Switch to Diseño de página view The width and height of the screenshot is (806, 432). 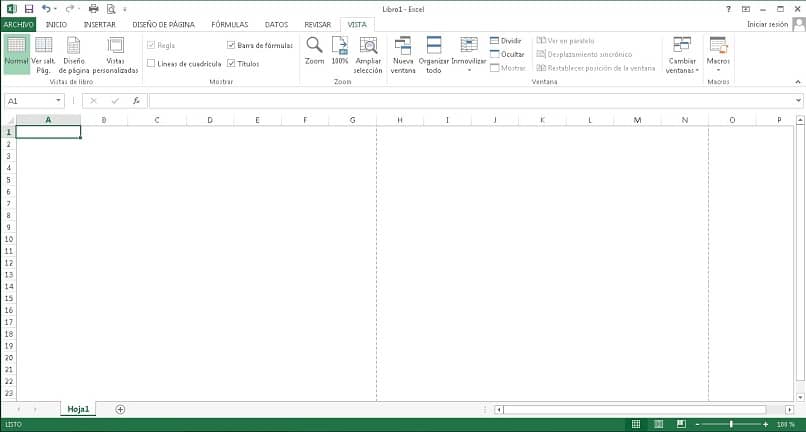click(x=74, y=53)
